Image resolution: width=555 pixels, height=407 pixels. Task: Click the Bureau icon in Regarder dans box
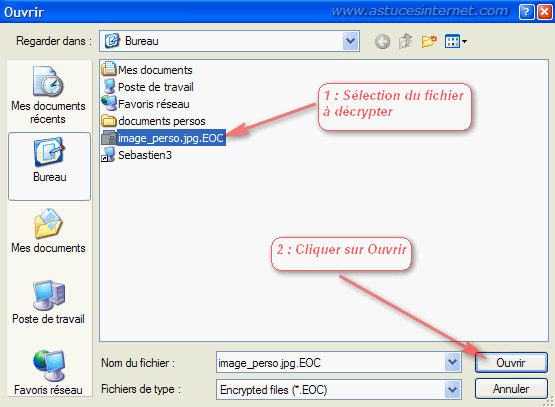[112, 41]
